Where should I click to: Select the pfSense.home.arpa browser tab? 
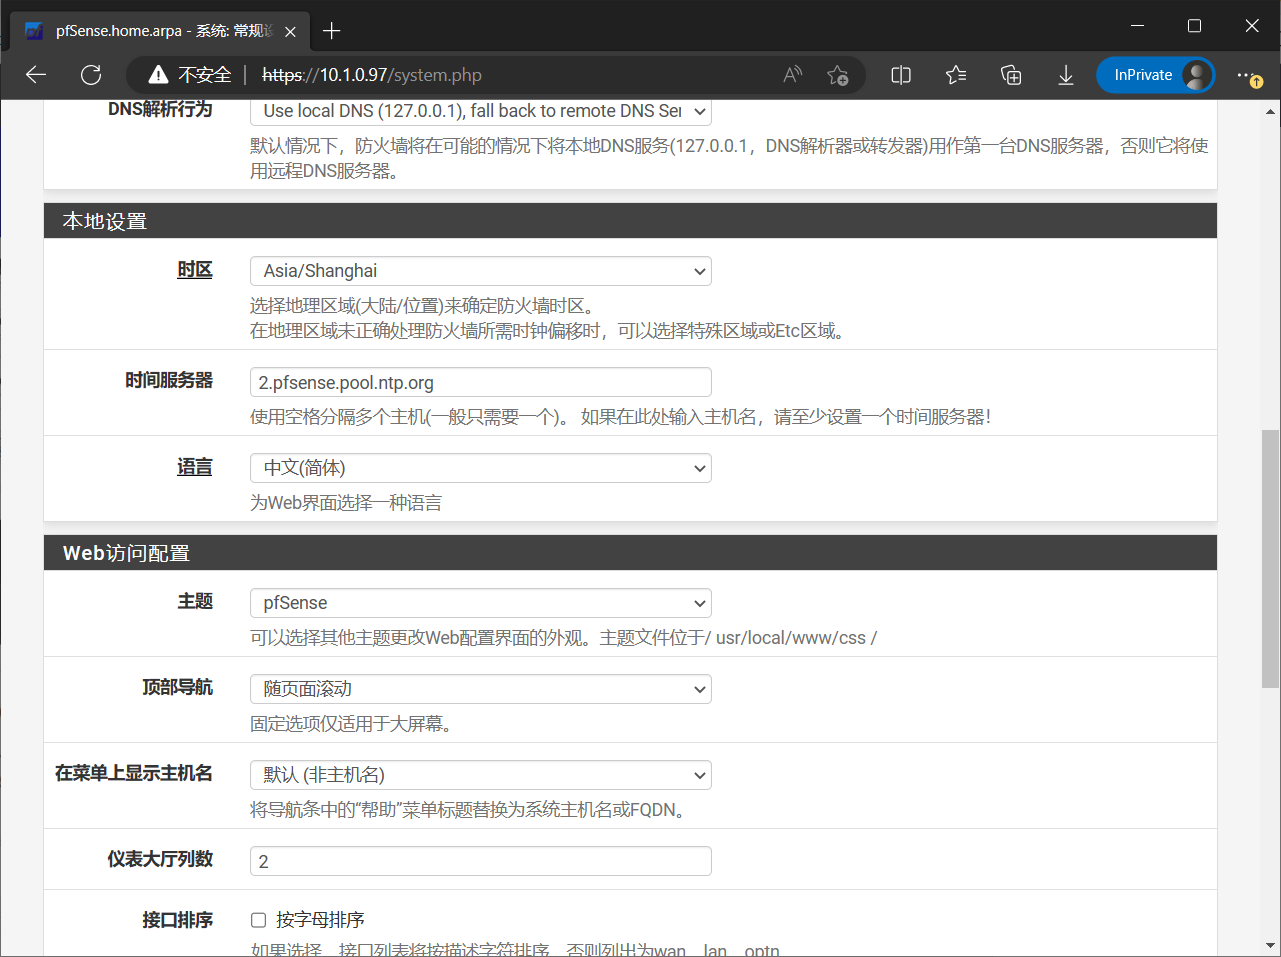pyautogui.click(x=150, y=30)
